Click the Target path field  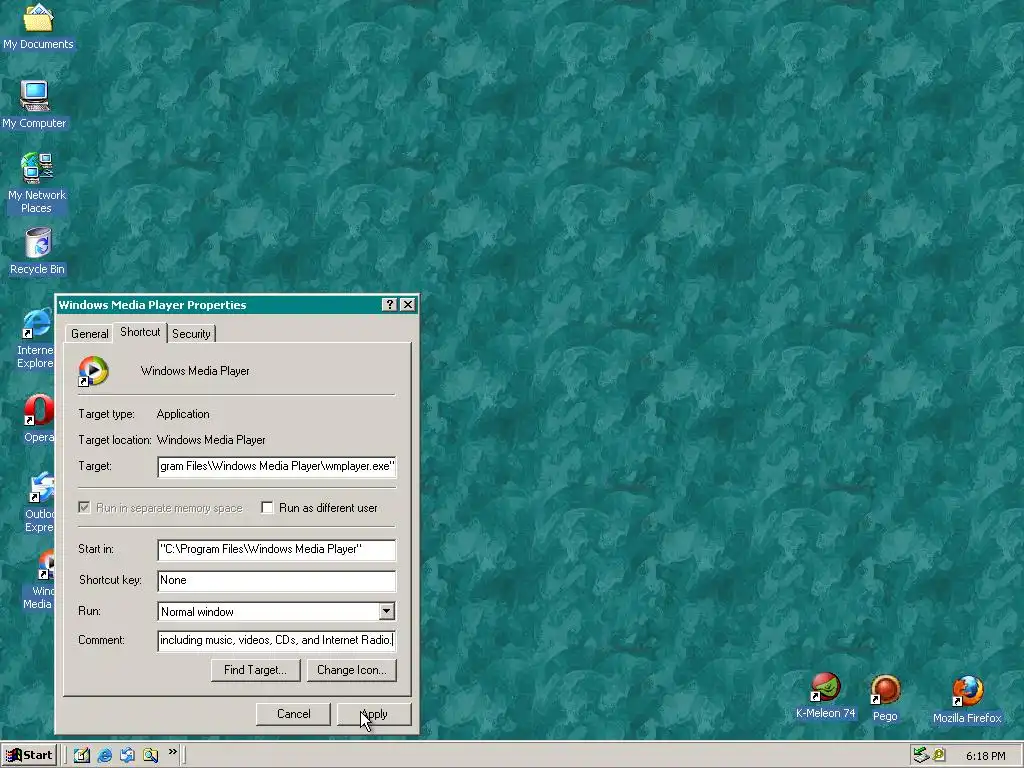coord(276,466)
